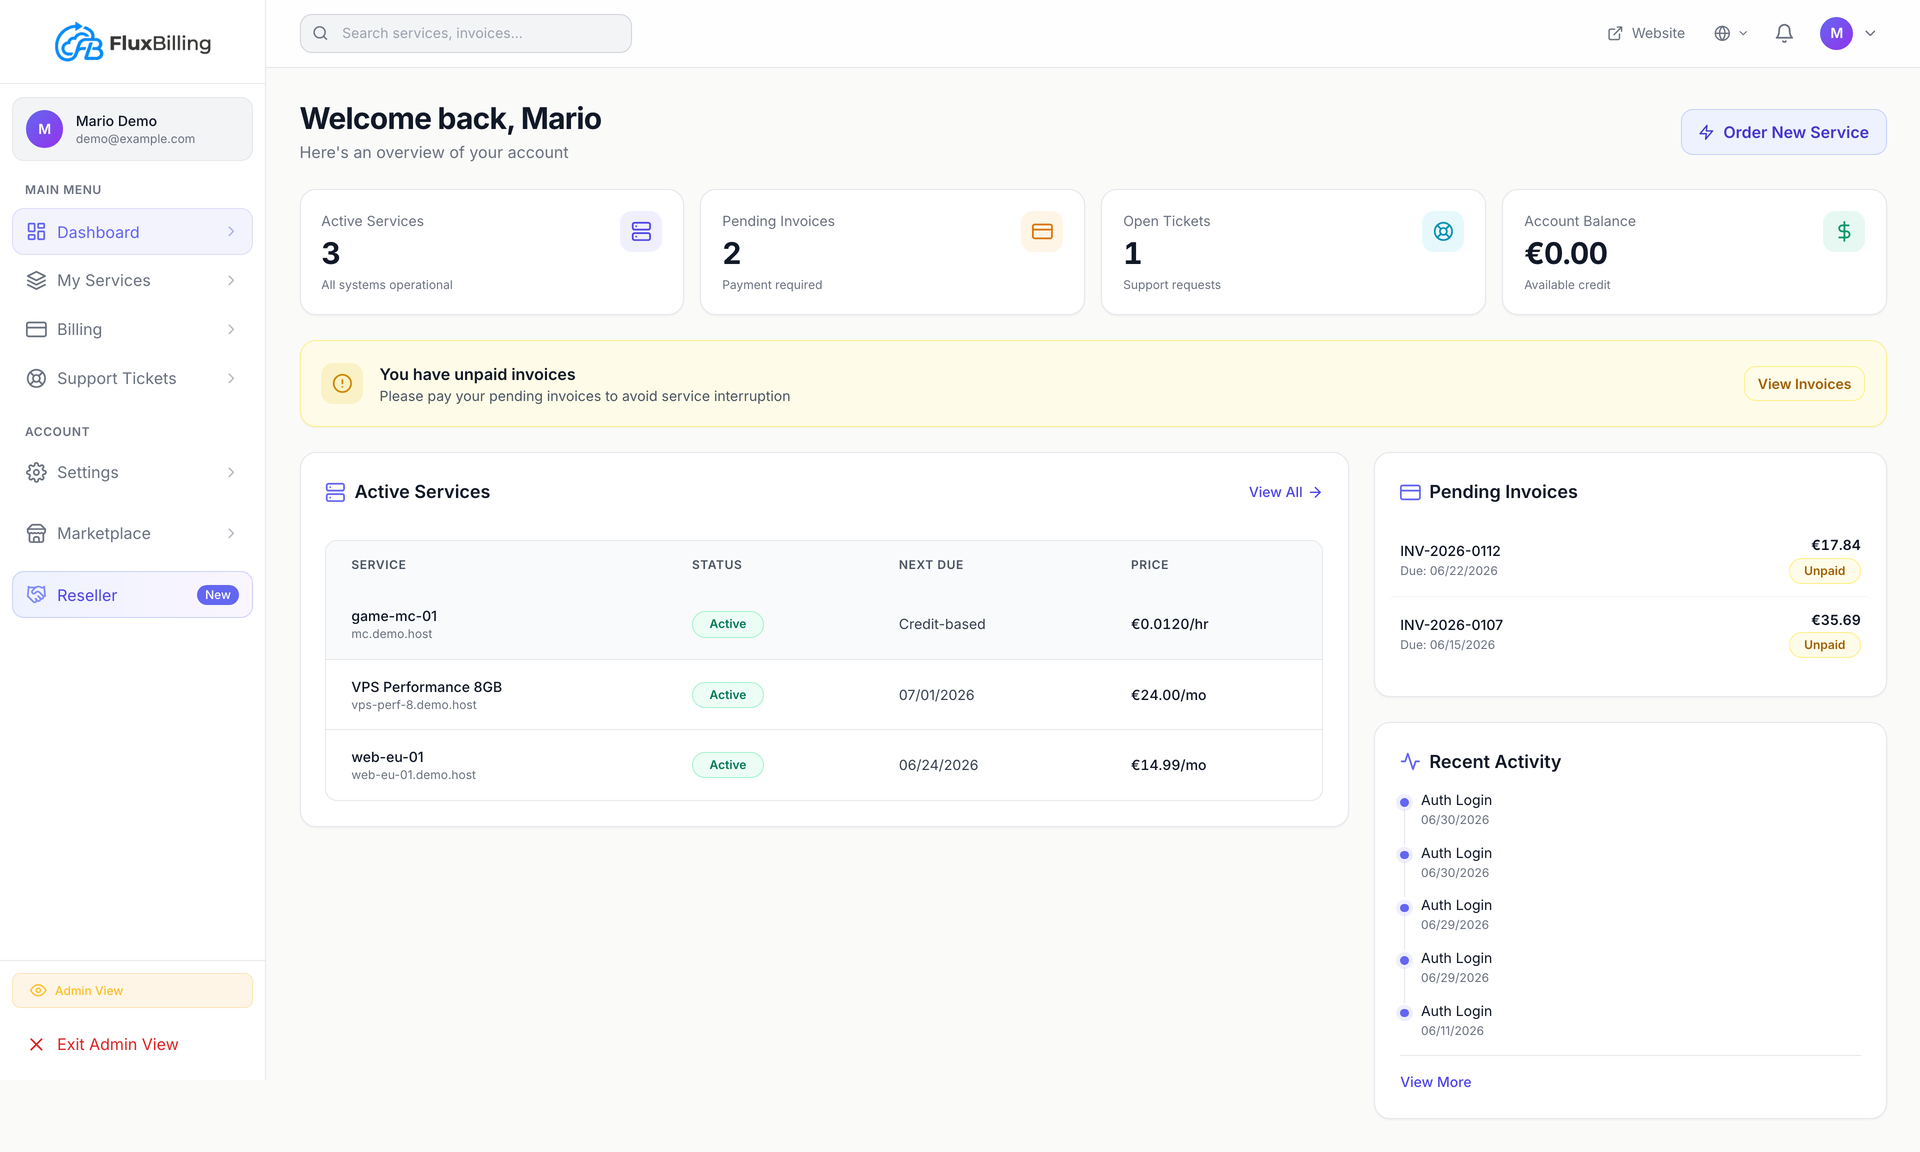Click the View More activity link

pos(1435,1082)
